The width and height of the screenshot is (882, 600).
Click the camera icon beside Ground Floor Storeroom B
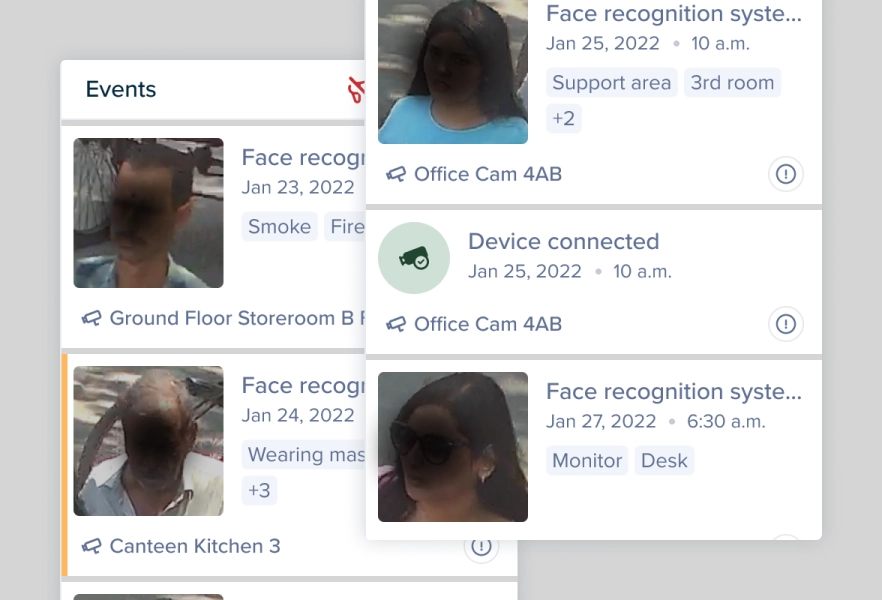coord(92,318)
